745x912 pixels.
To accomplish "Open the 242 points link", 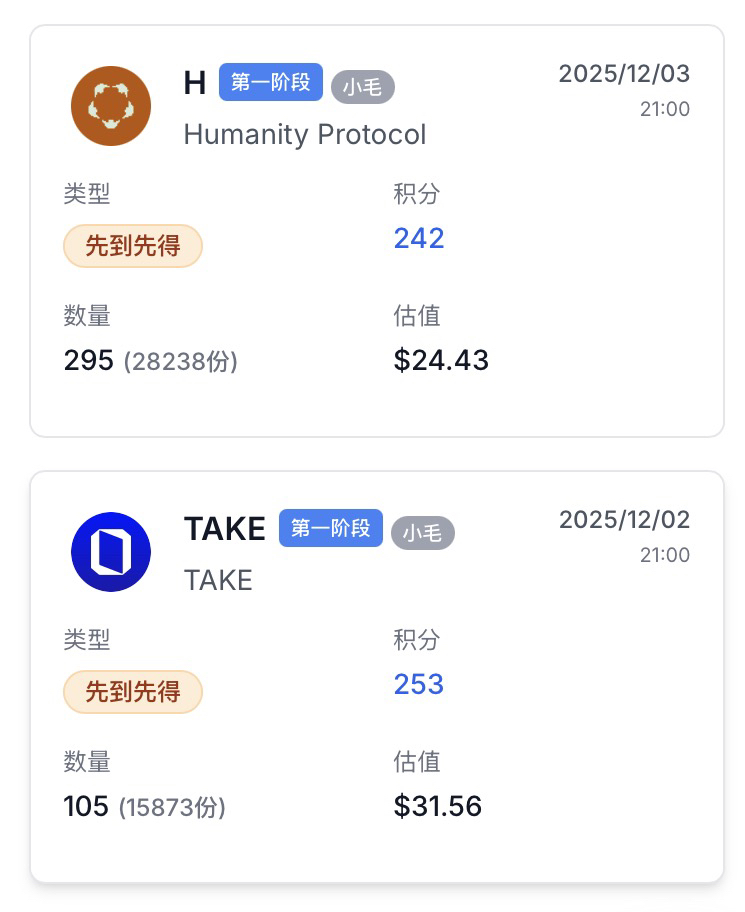I will (419, 238).
